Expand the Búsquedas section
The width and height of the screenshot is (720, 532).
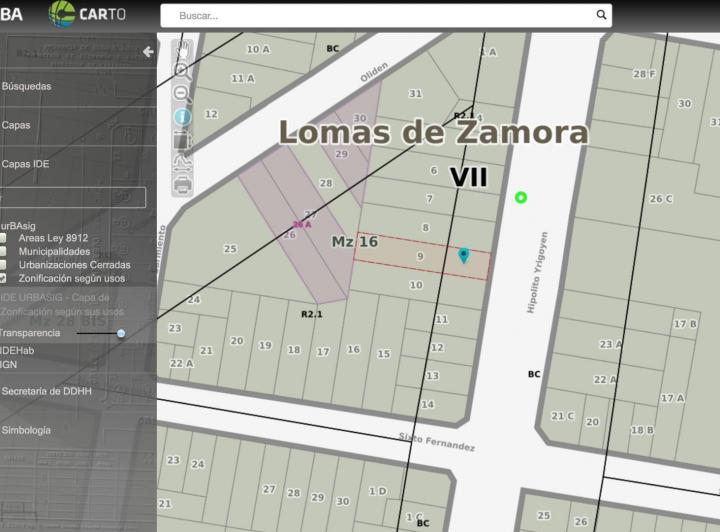(x=26, y=86)
